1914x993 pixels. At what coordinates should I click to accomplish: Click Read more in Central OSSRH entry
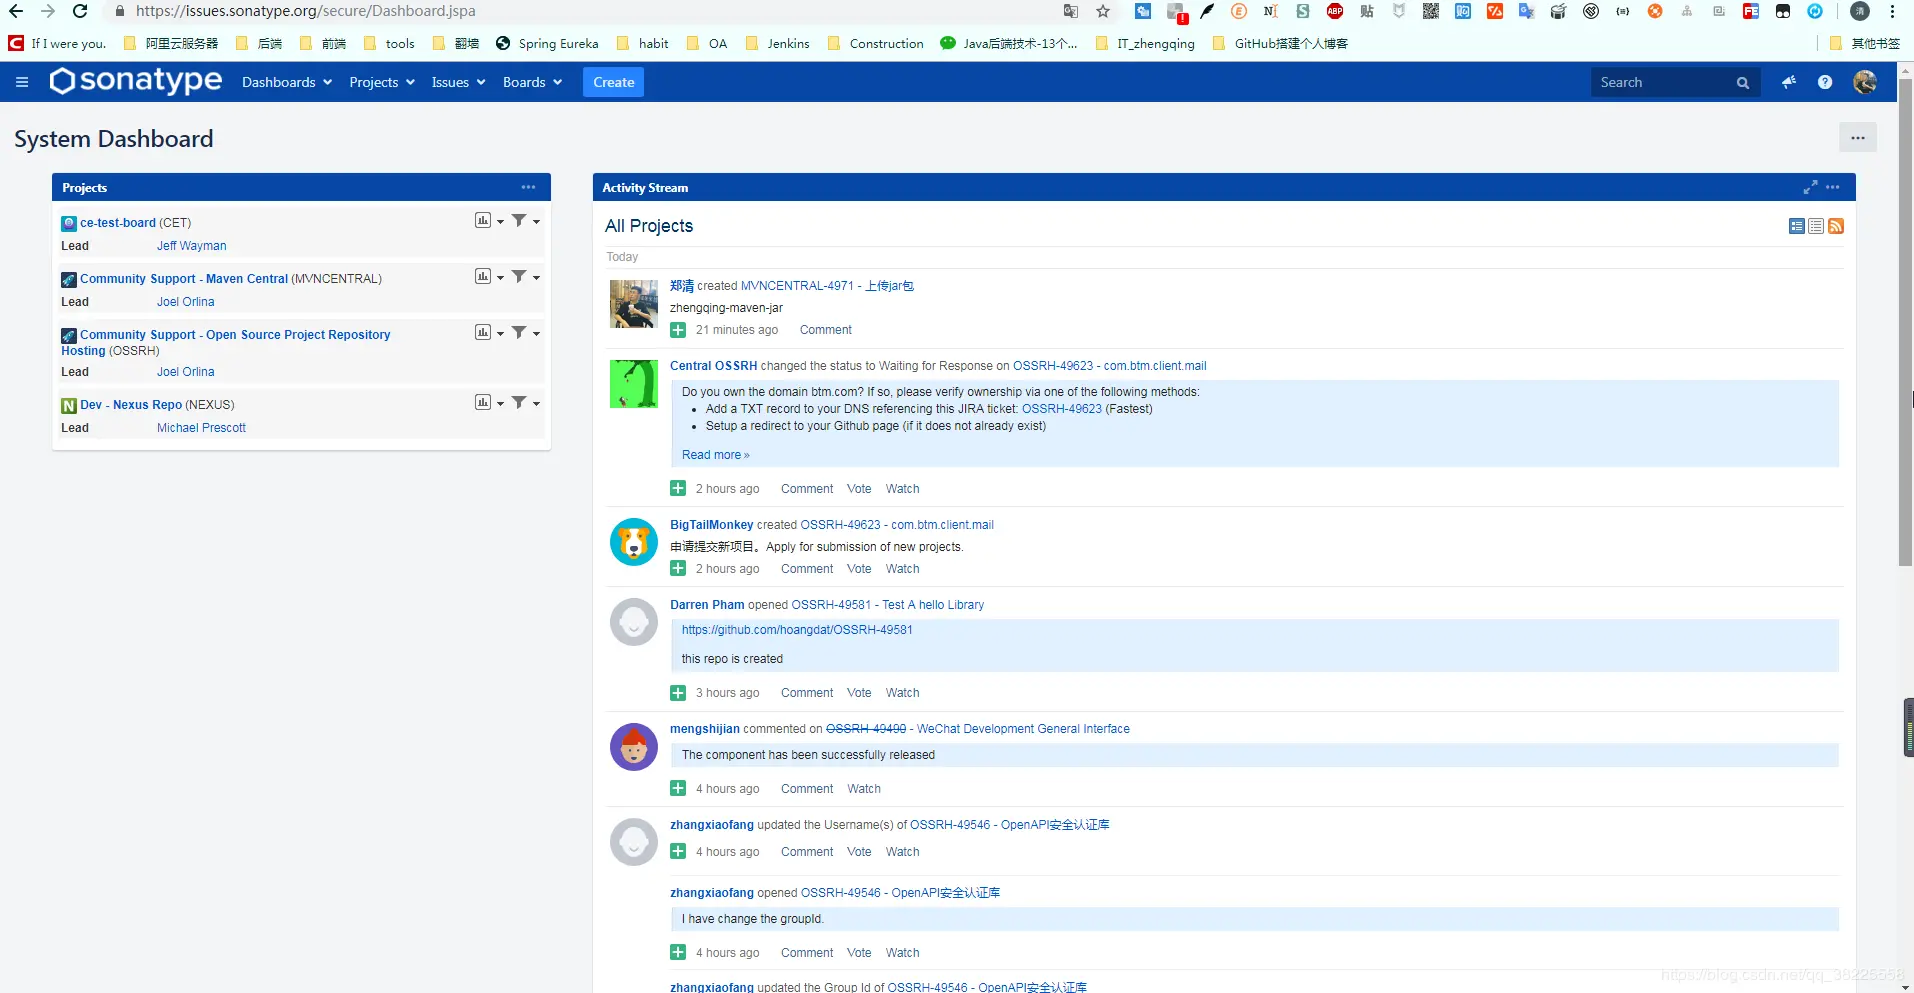(715, 455)
